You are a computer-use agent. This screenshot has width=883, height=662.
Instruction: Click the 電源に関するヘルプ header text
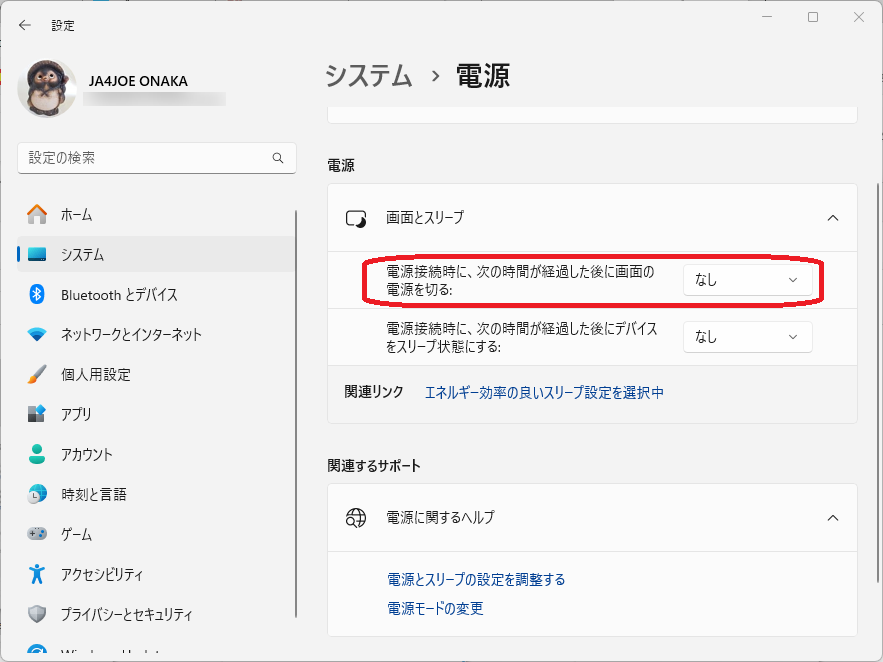click(440, 517)
